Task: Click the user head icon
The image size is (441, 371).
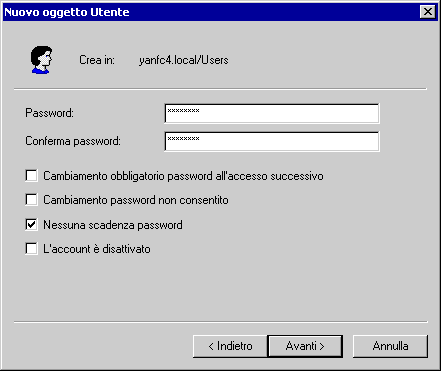Action: coord(41,60)
